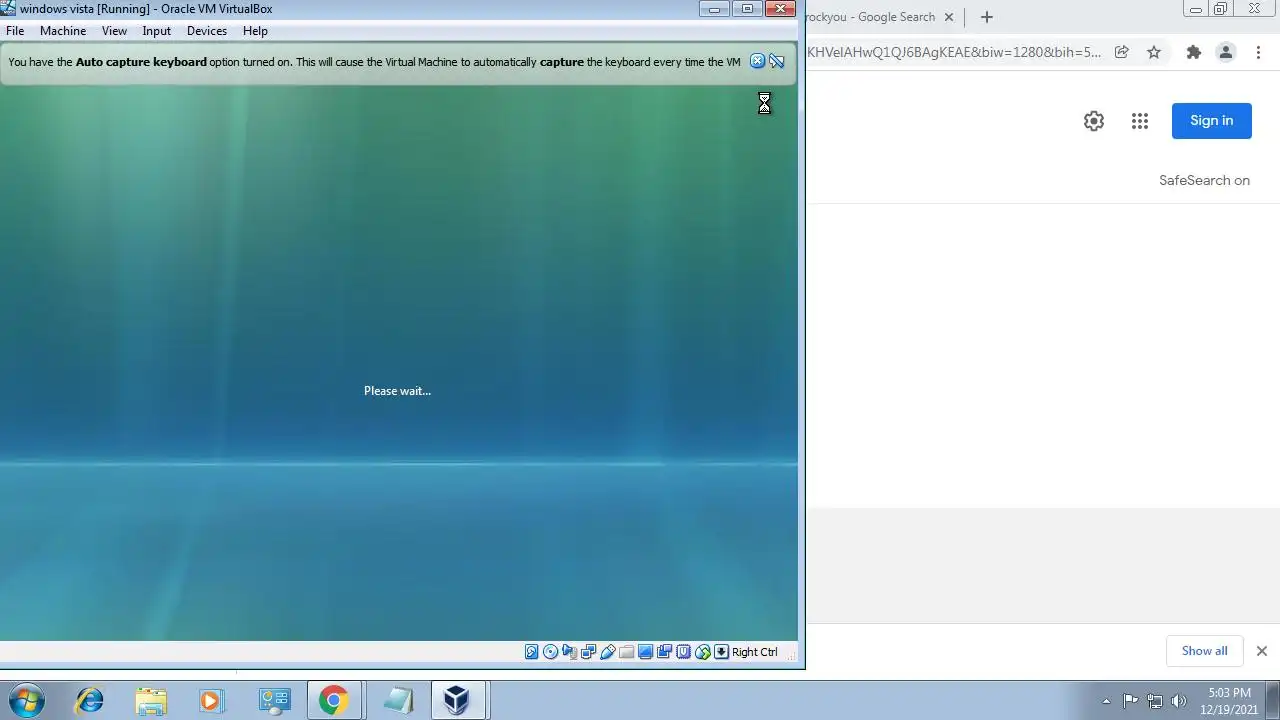The width and height of the screenshot is (1280, 720).
Task: Open the Machine menu in VirtualBox
Action: point(63,31)
